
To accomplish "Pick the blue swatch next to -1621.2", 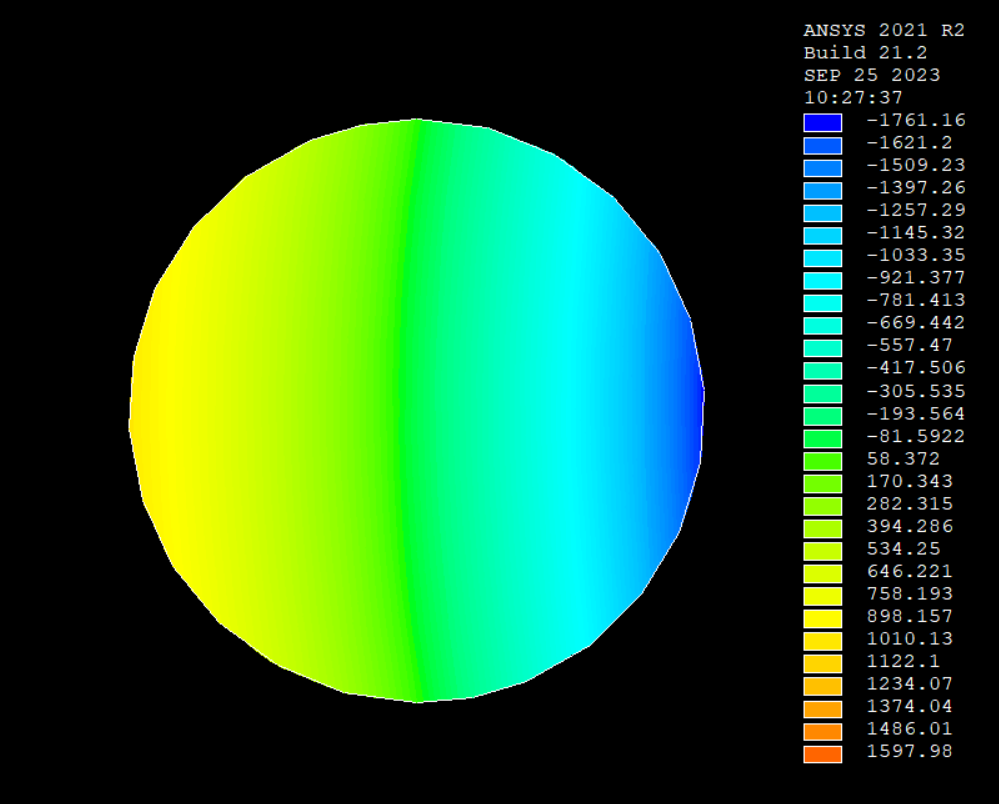I will [823, 145].
